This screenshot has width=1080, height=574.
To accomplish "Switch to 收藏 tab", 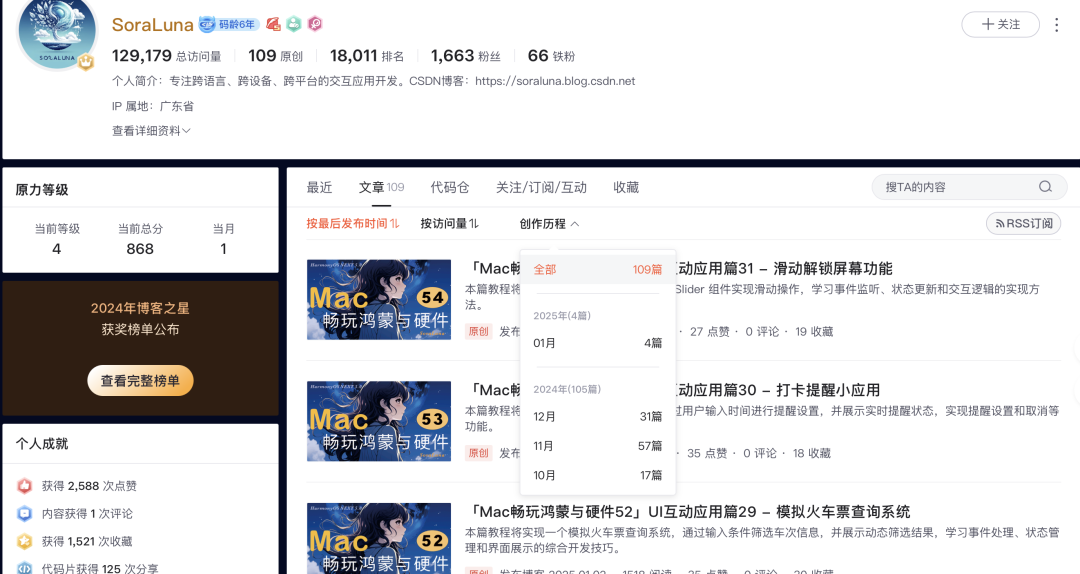I will click(626, 187).
